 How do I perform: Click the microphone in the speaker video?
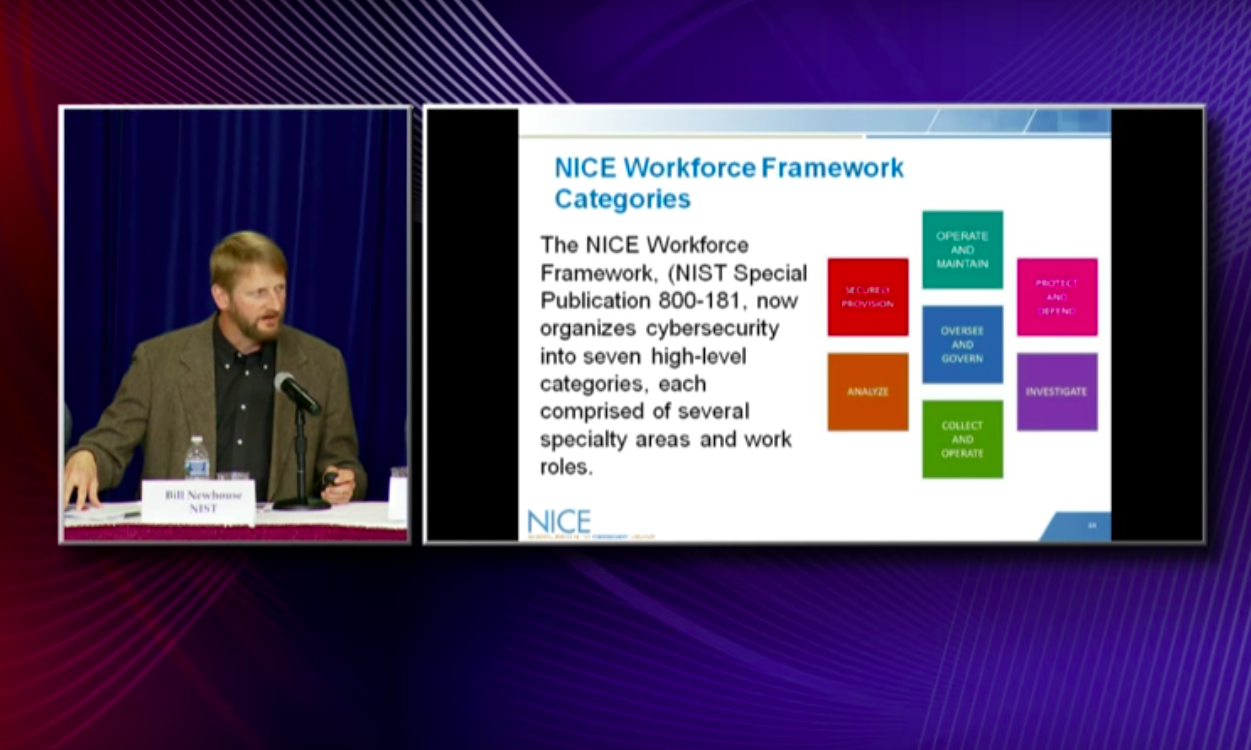(297, 392)
